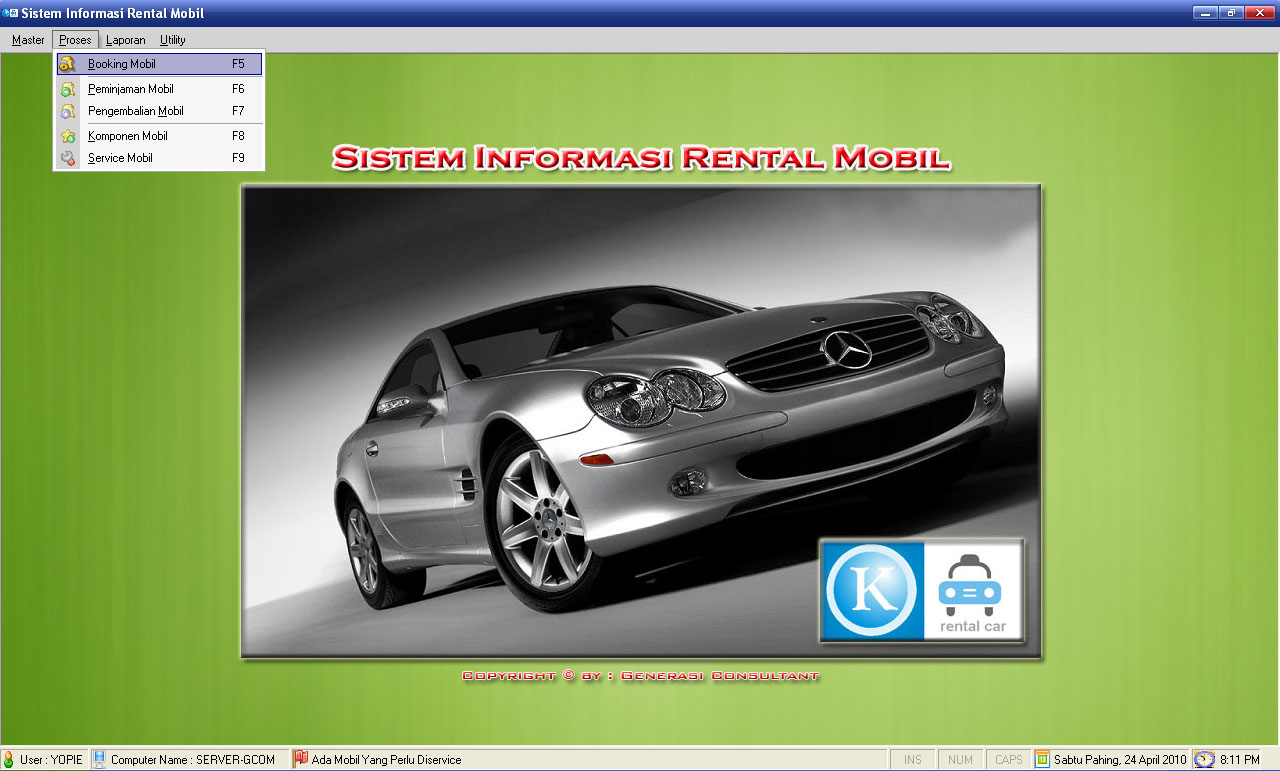Click the computer name icon in status bar
This screenshot has height=771, width=1280.
coord(100,760)
